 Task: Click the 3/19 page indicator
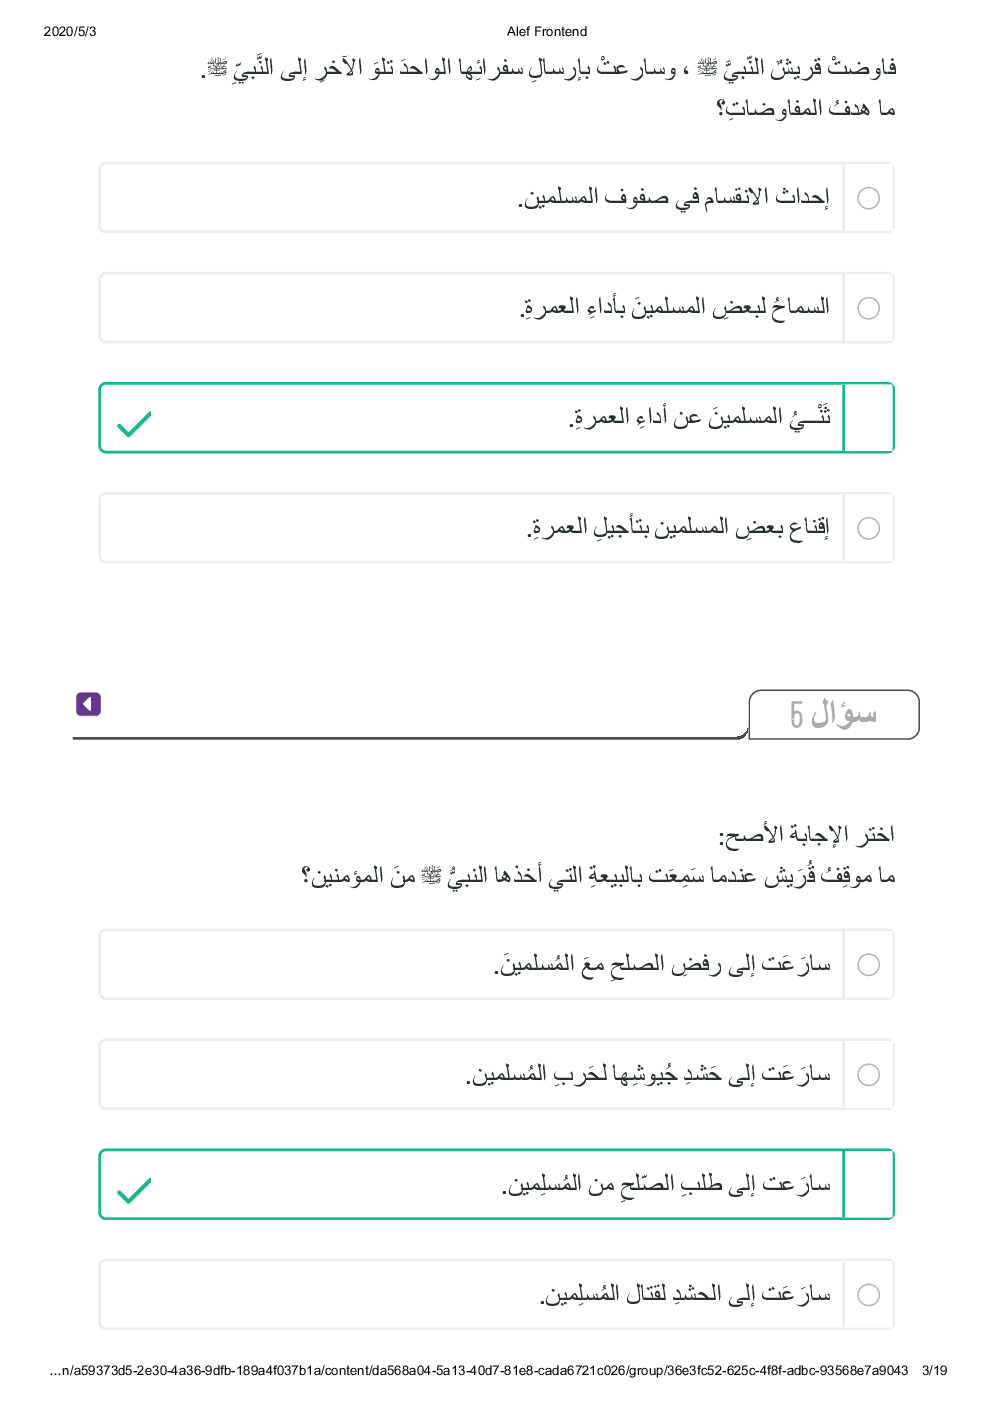click(x=934, y=1370)
